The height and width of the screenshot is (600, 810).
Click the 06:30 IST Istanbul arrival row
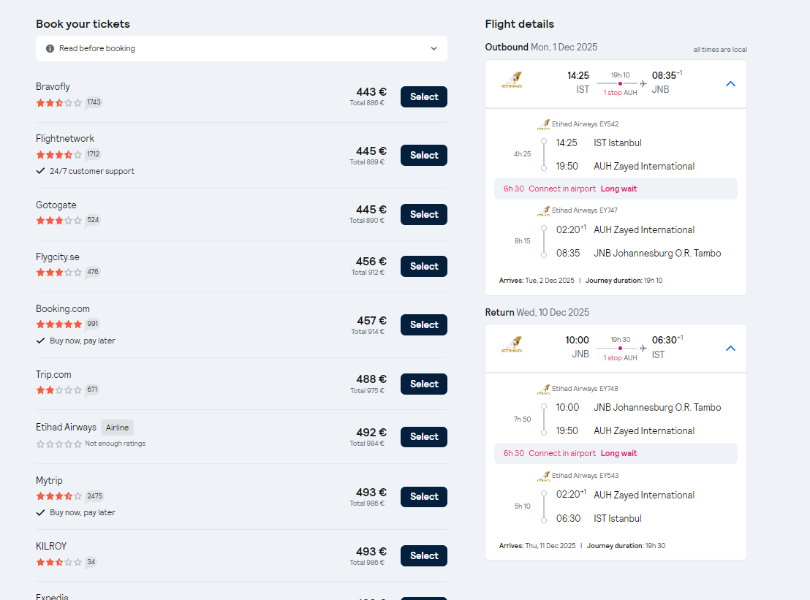pyautogui.click(x=599, y=518)
